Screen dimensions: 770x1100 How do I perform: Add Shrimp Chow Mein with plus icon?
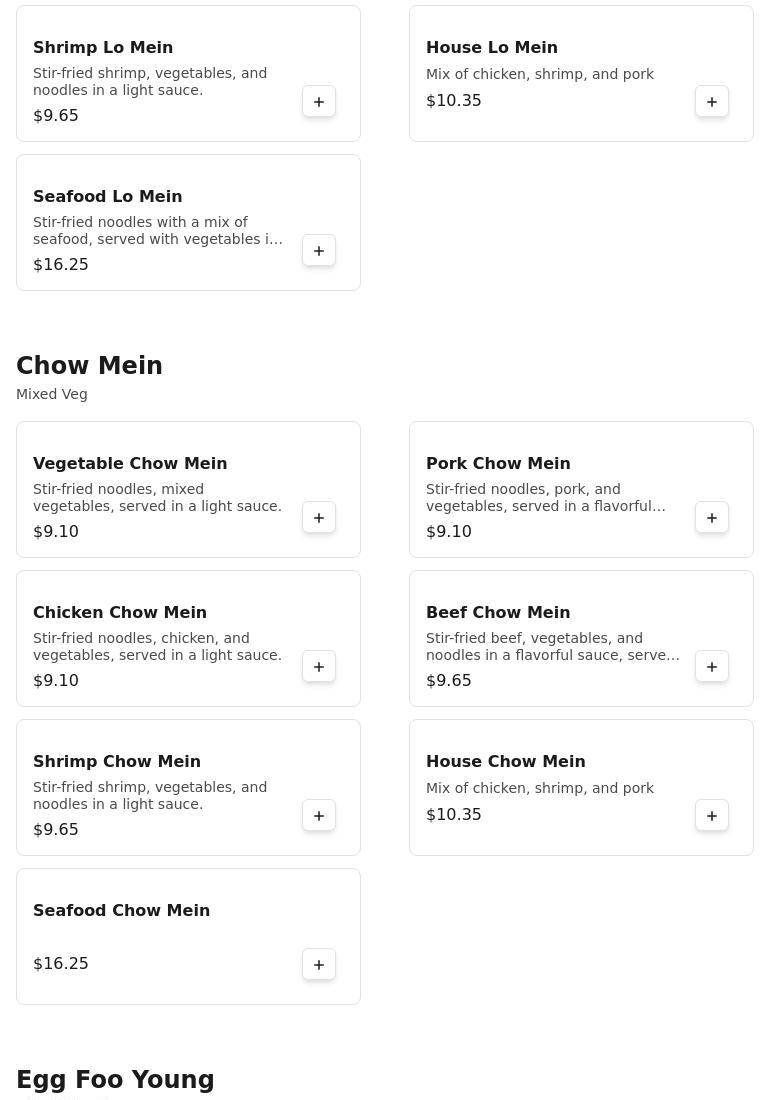[319, 816]
